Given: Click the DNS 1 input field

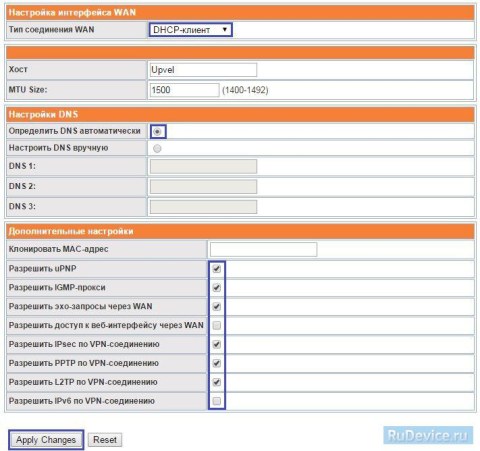Looking at the screenshot, I should tap(203, 166).
